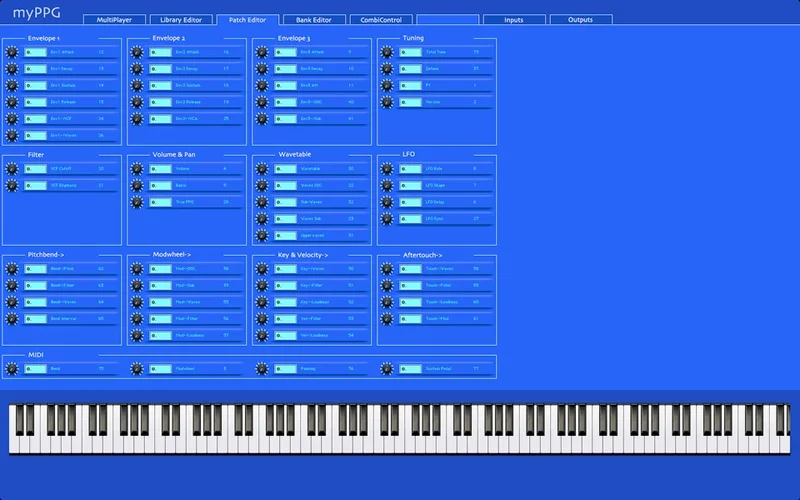Click the Env1 Decay knob

pyautogui.click(x=12, y=69)
